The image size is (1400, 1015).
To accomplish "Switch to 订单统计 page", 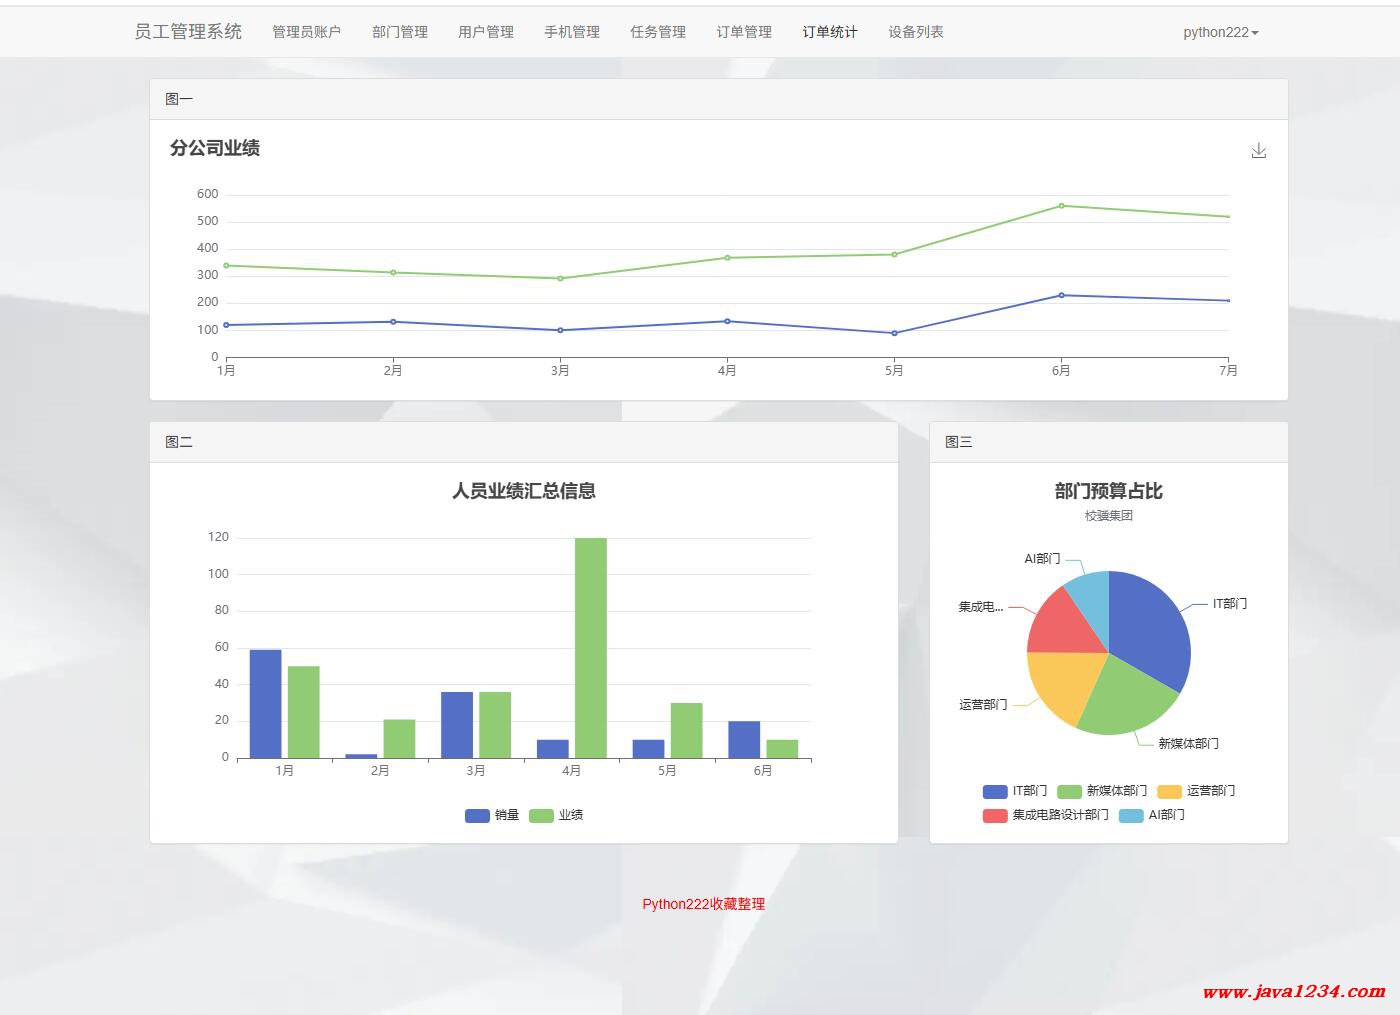I will point(829,32).
